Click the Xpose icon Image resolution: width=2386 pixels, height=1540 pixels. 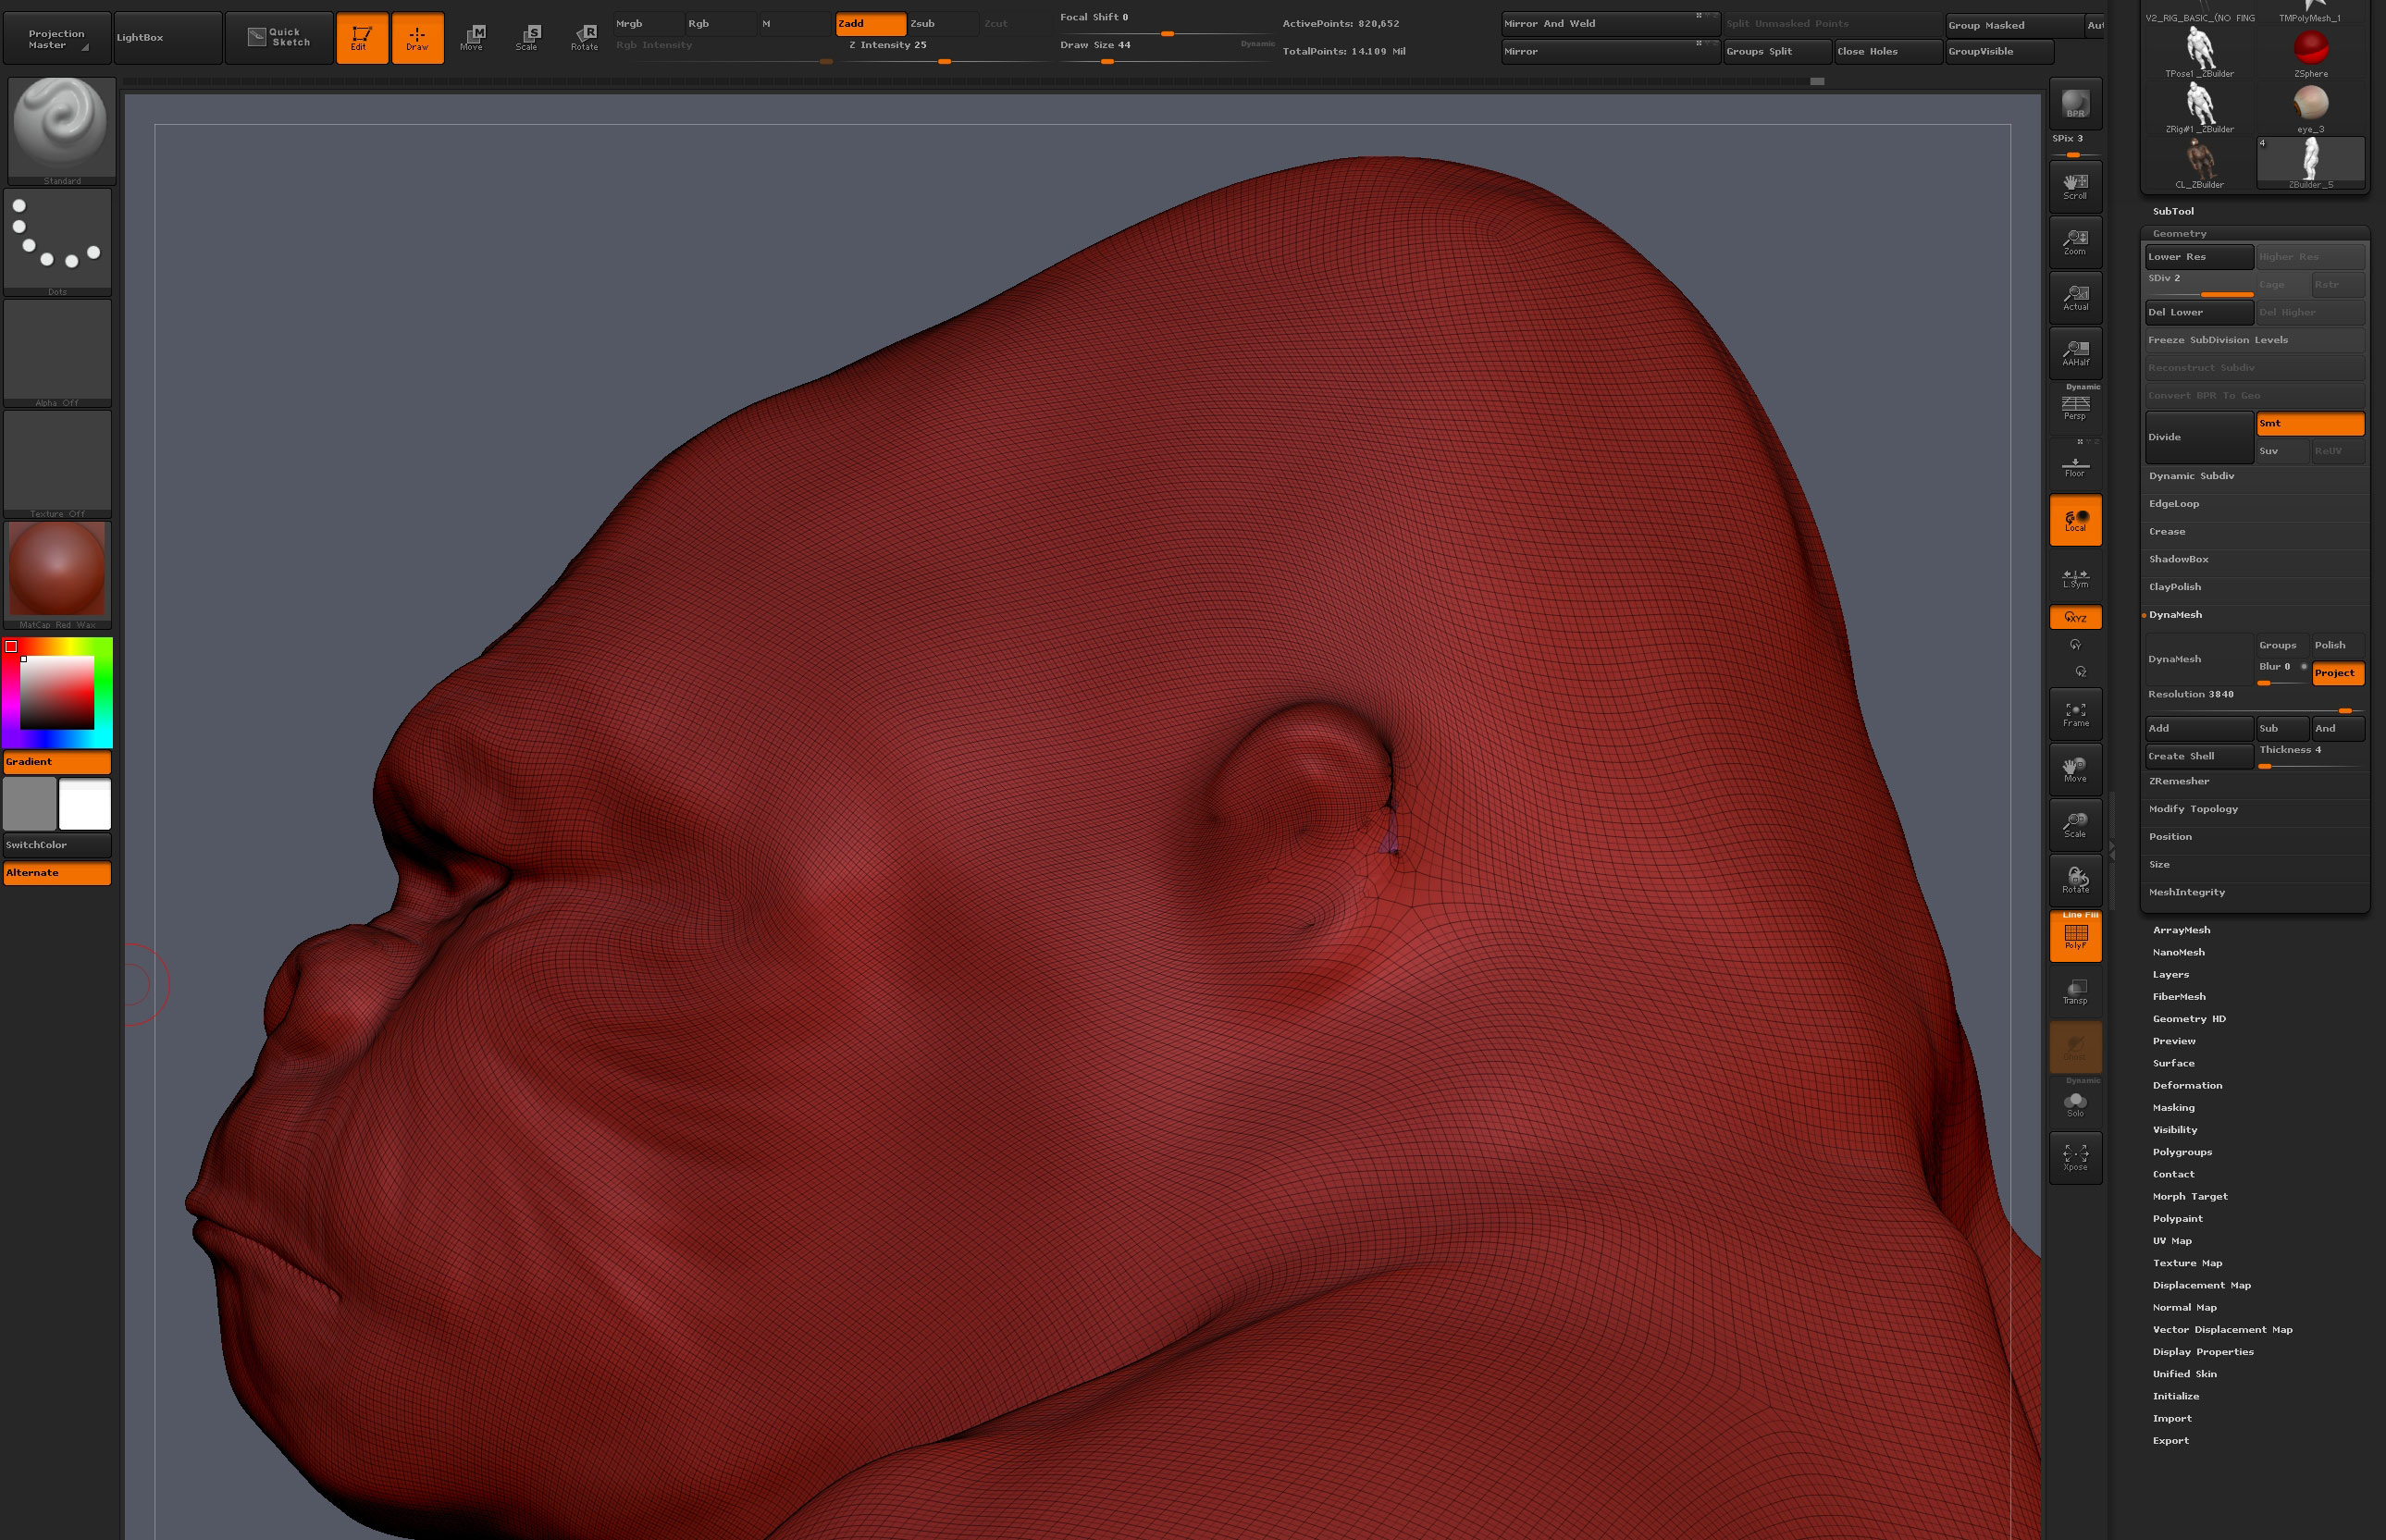pyautogui.click(x=2075, y=1158)
